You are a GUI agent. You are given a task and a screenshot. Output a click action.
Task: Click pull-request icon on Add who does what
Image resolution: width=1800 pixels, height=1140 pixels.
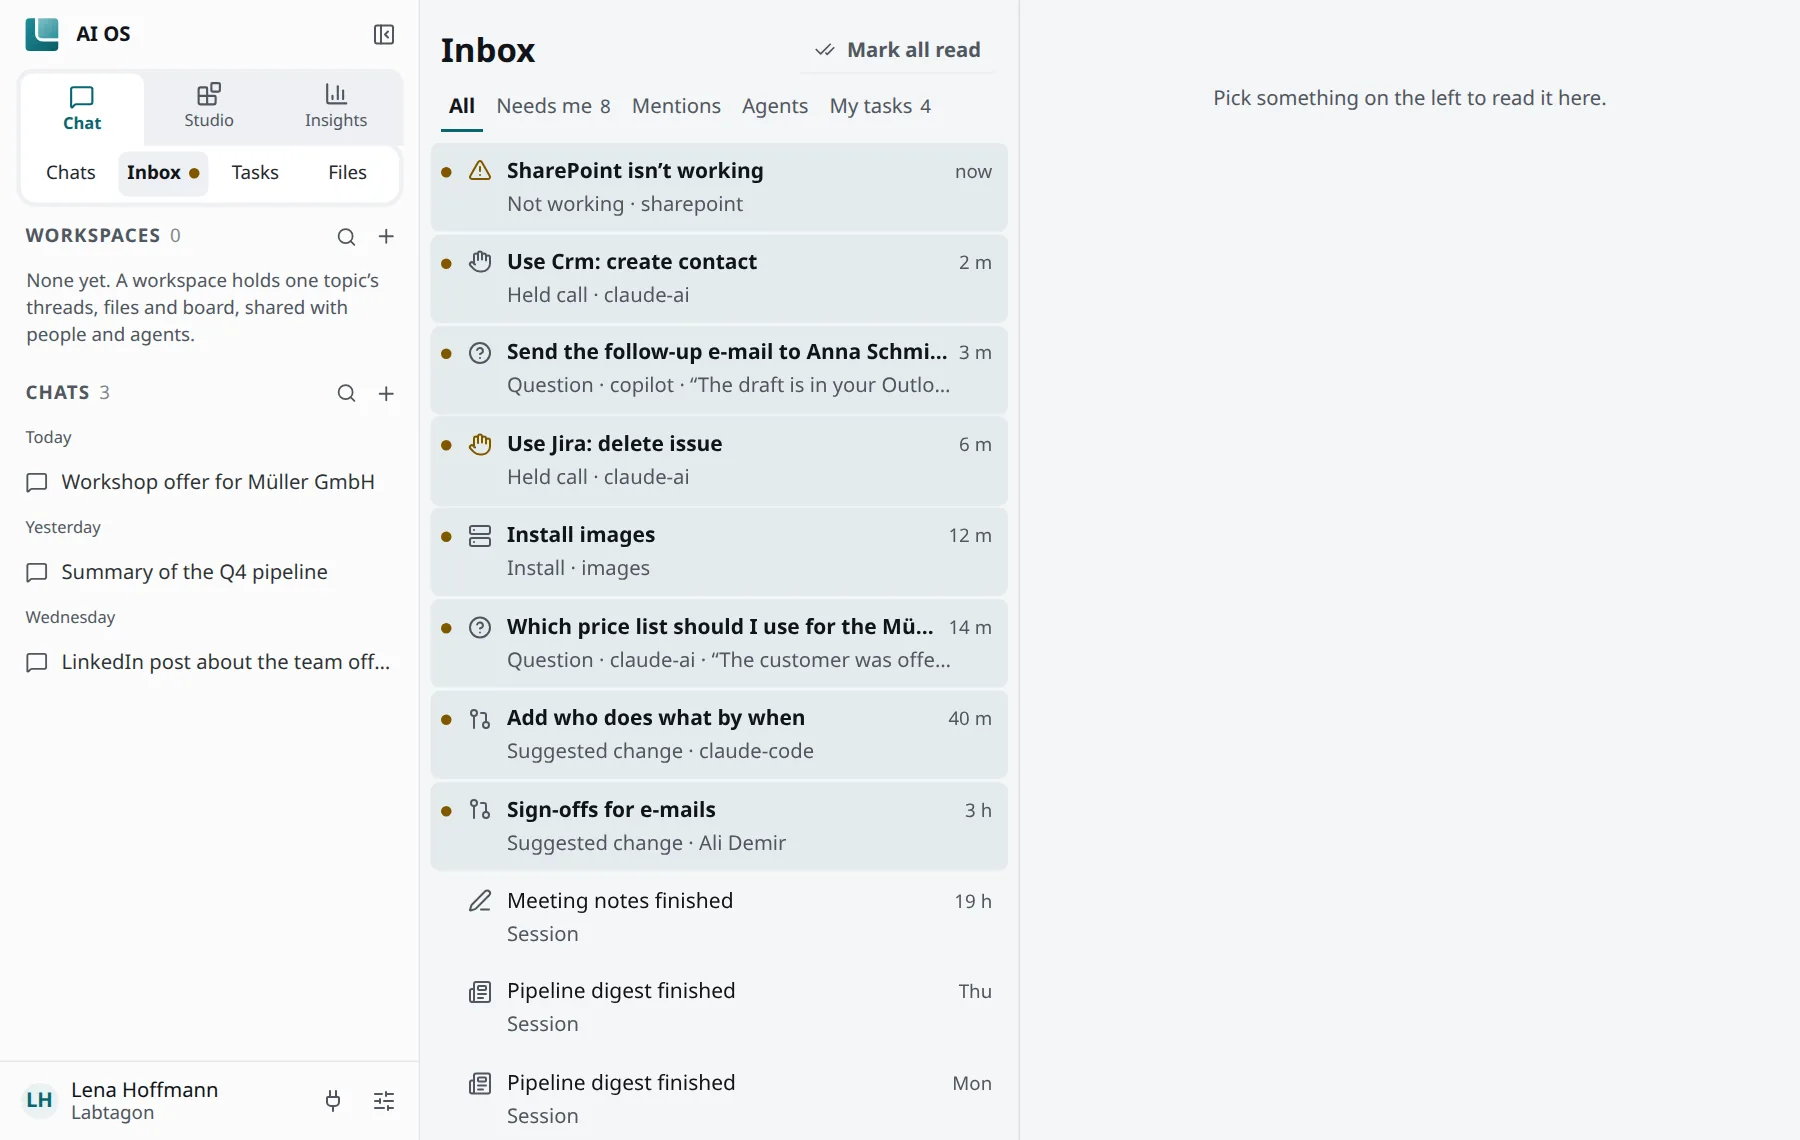(480, 719)
